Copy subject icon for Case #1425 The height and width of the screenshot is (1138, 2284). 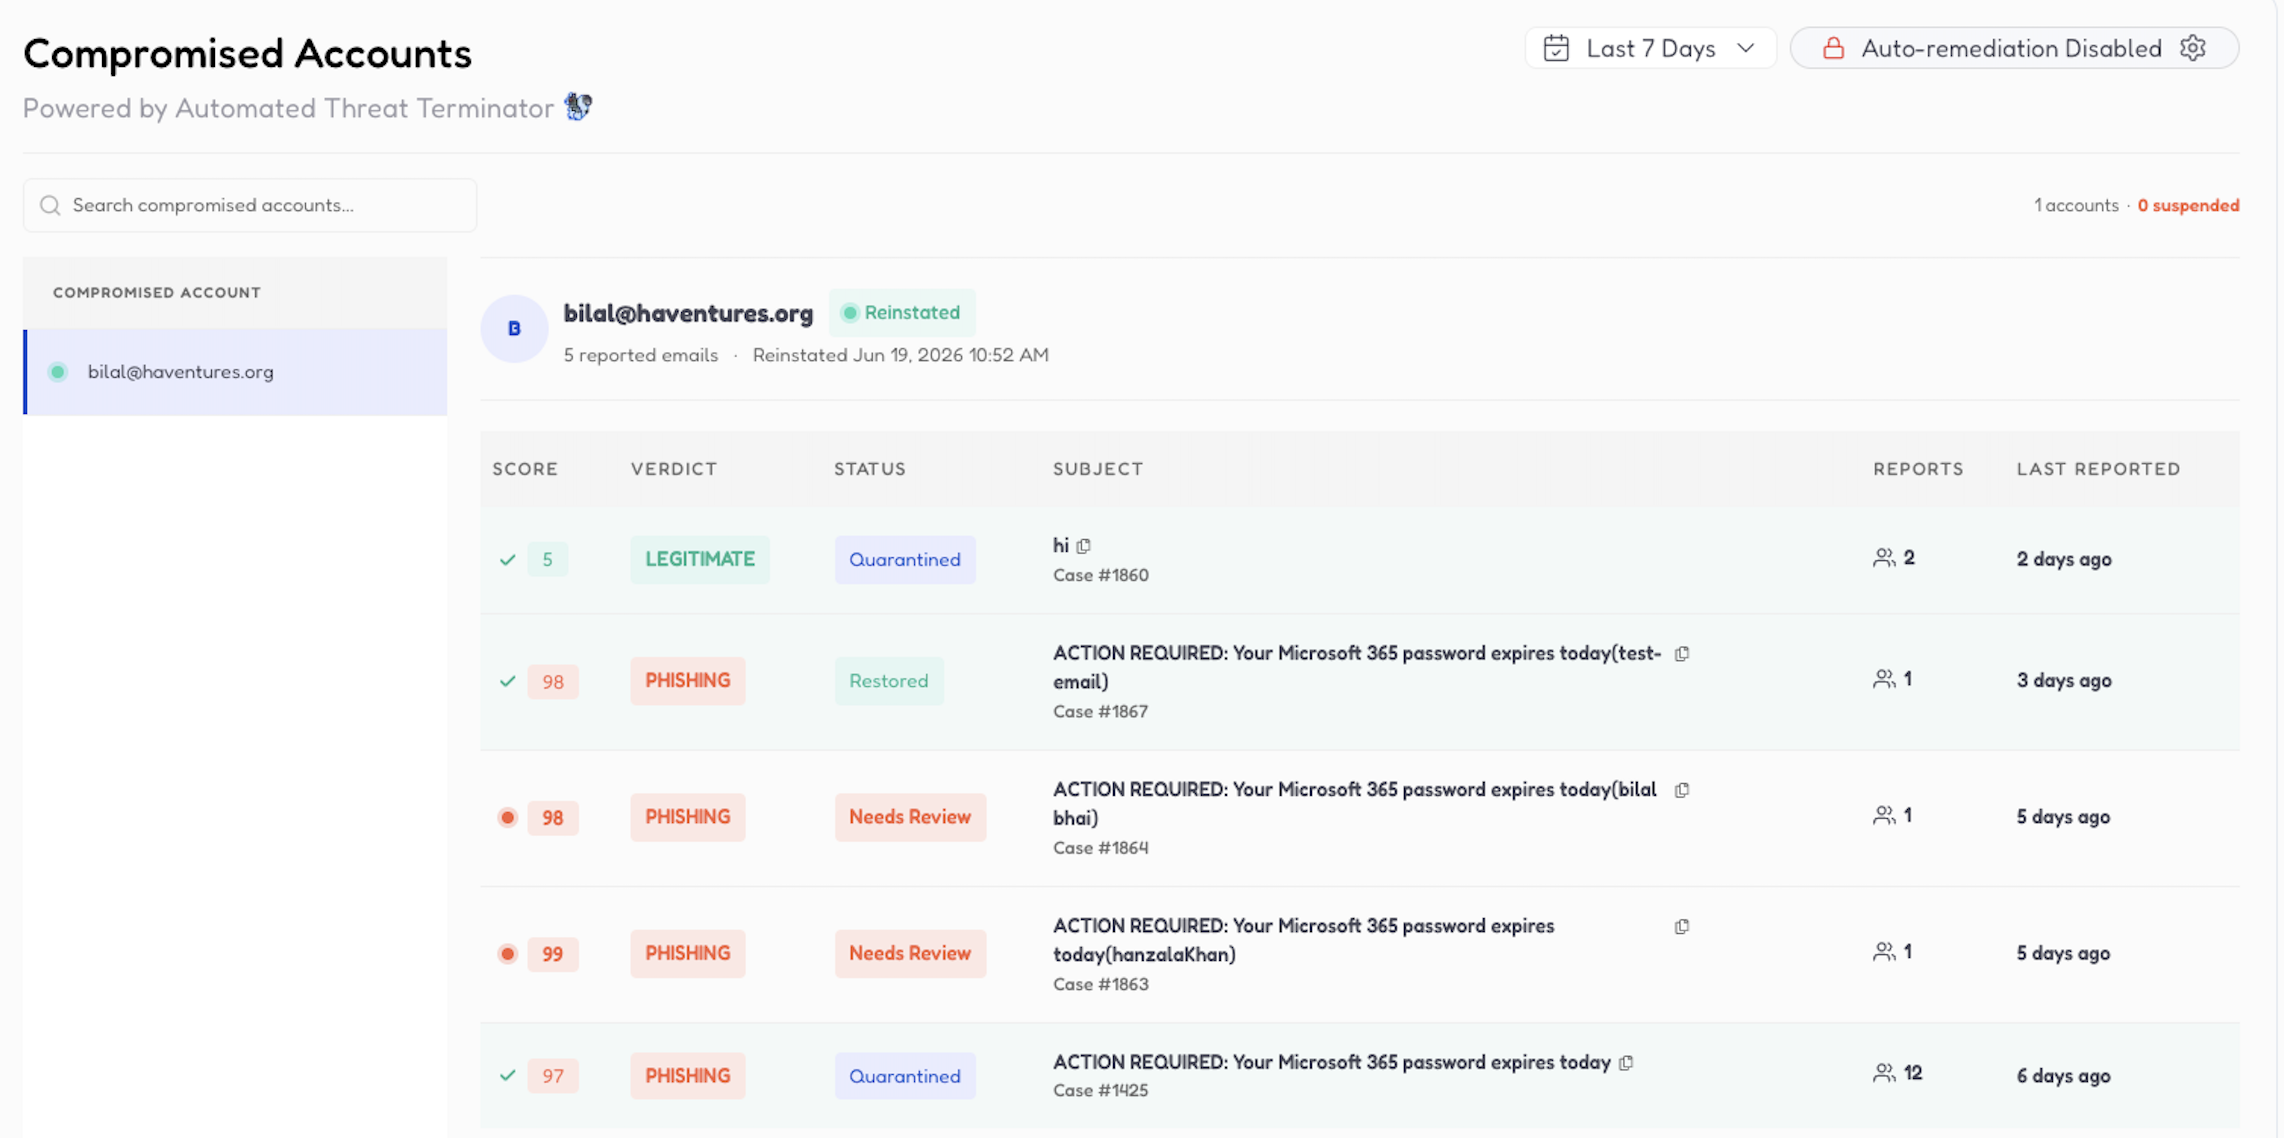[x=1626, y=1063]
